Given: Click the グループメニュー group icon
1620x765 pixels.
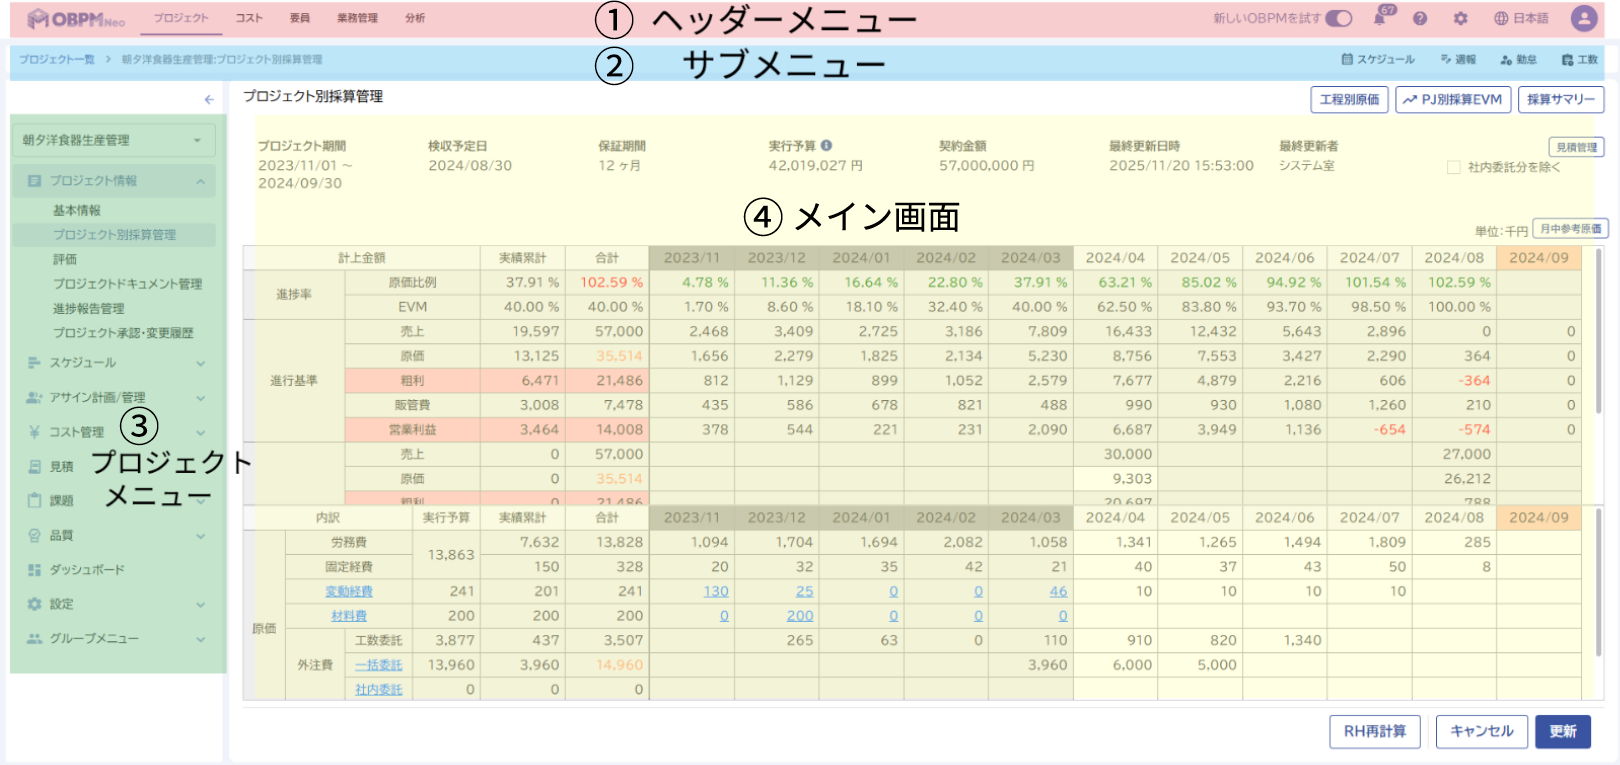Looking at the screenshot, I should point(35,639).
